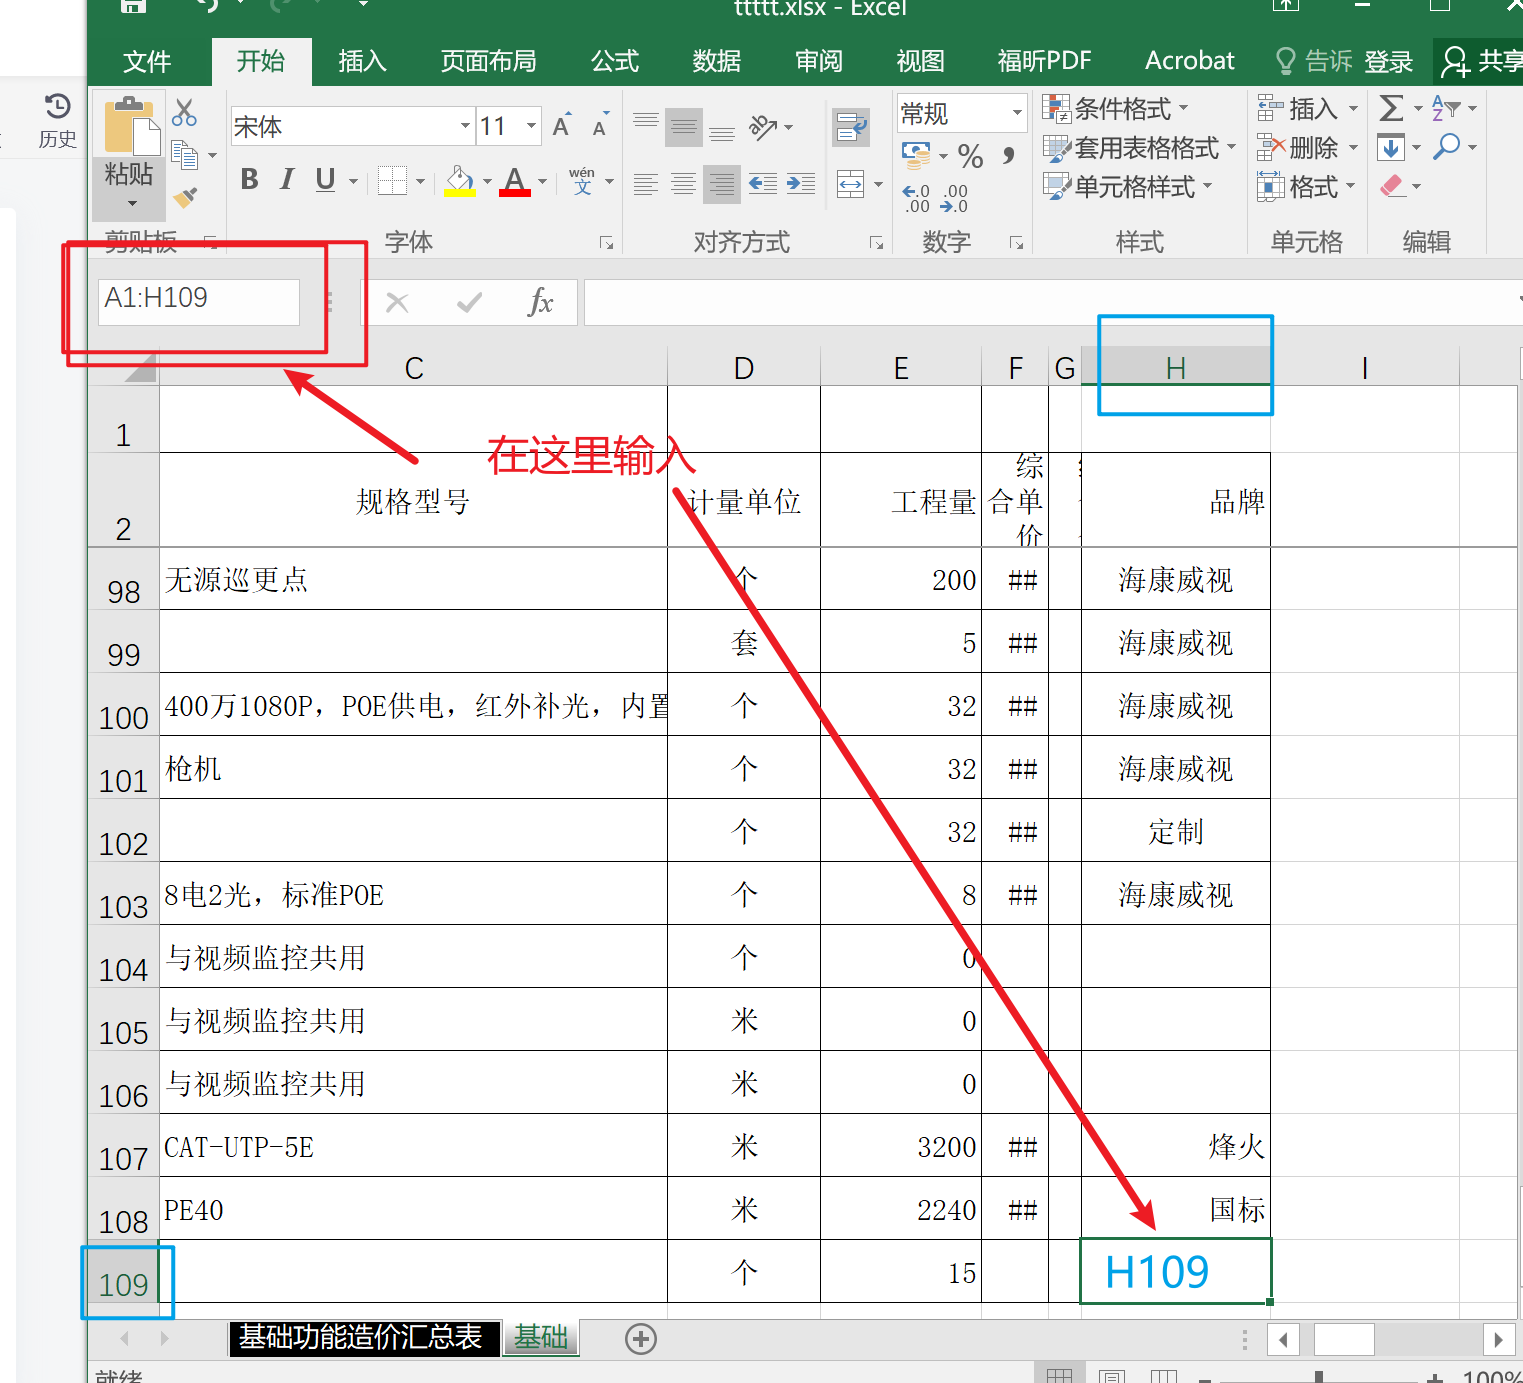Viewport: 1523px width, 1383px height.
Task: Click the comma style icon
Action: point(1008,156)
